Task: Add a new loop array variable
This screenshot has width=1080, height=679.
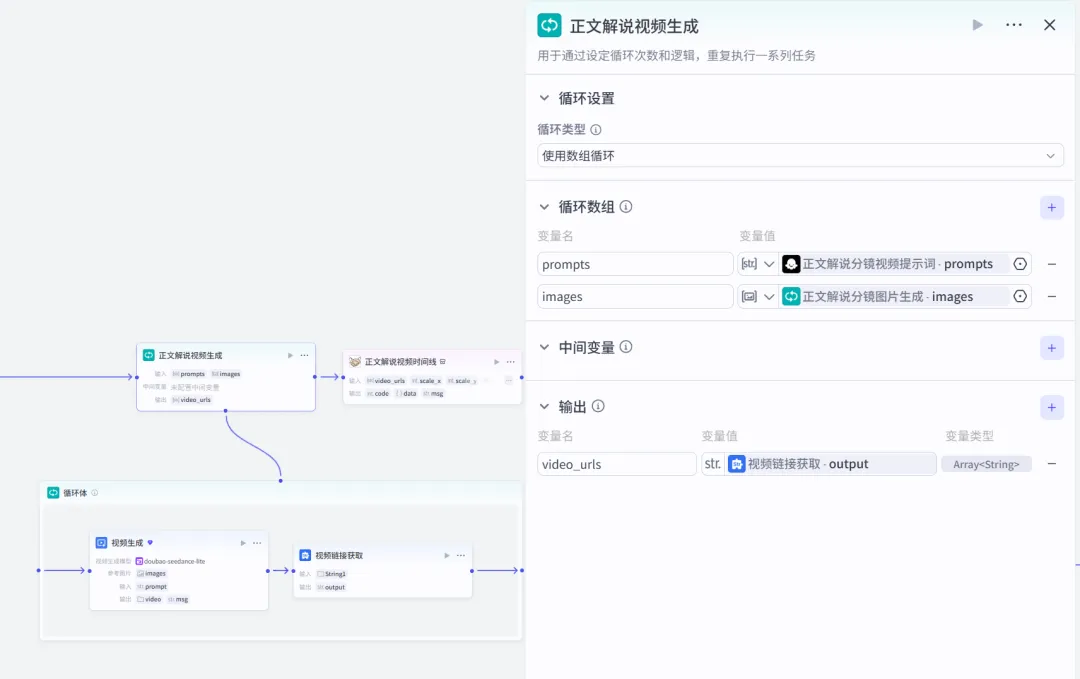Action: [x=1052, y=207]
